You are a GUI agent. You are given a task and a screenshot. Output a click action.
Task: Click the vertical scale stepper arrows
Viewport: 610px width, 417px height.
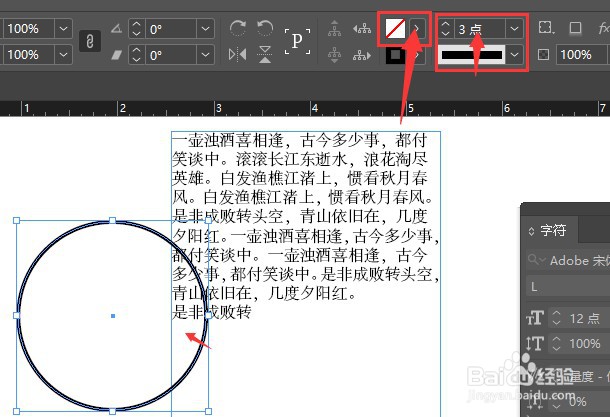click(x=557, y=343)
